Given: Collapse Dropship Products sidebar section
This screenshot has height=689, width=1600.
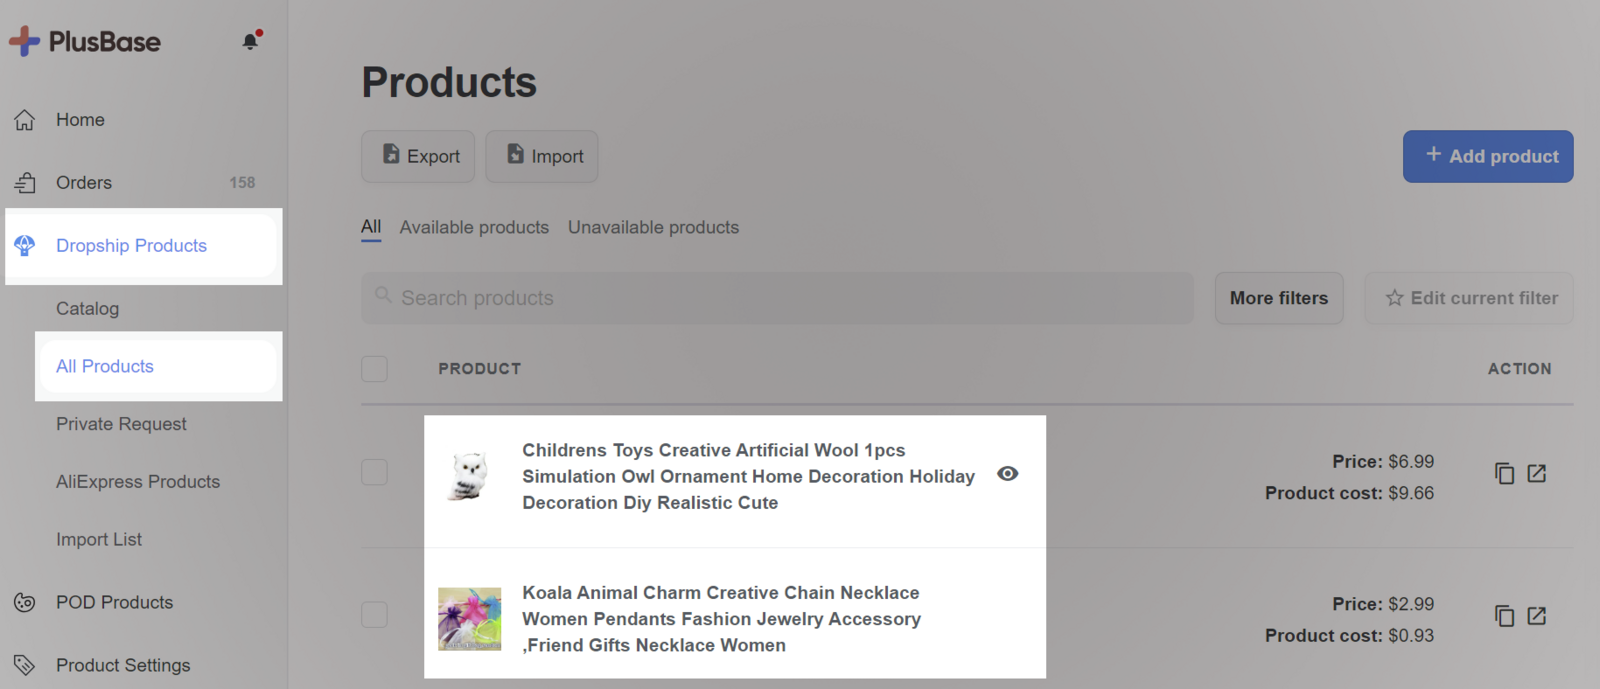Looking at the screenshot, I should click(131, 246).
